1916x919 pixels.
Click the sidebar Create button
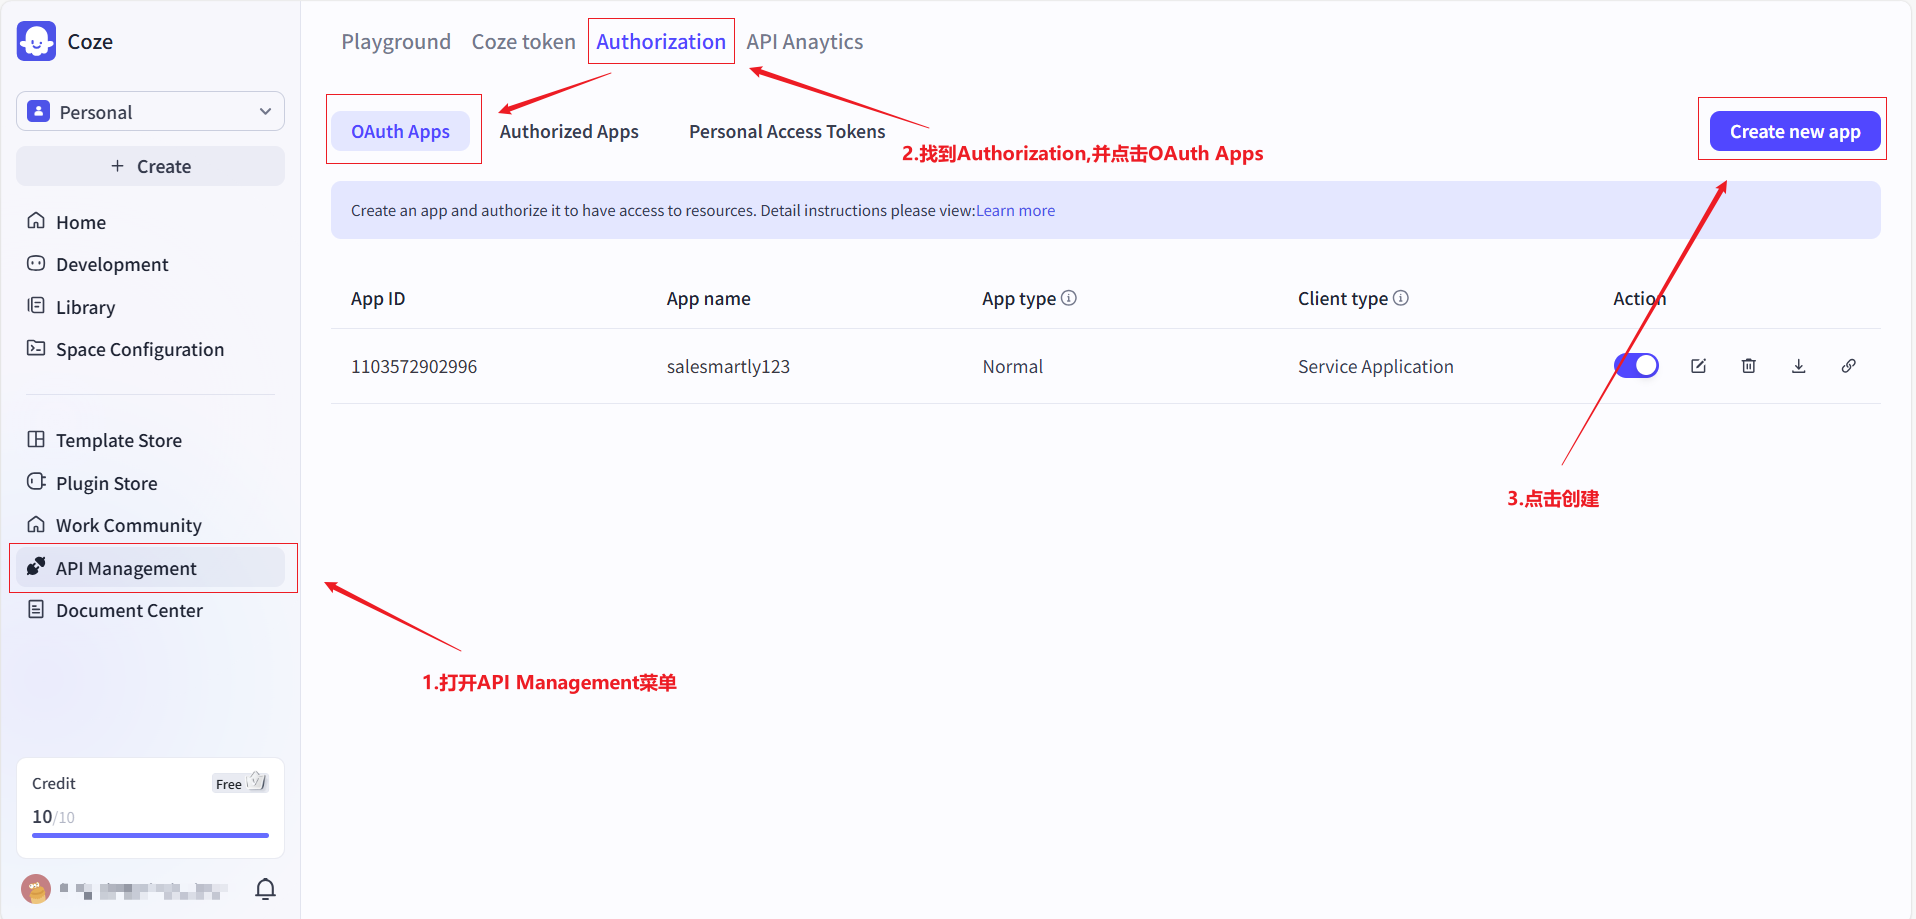coord(150,167)
